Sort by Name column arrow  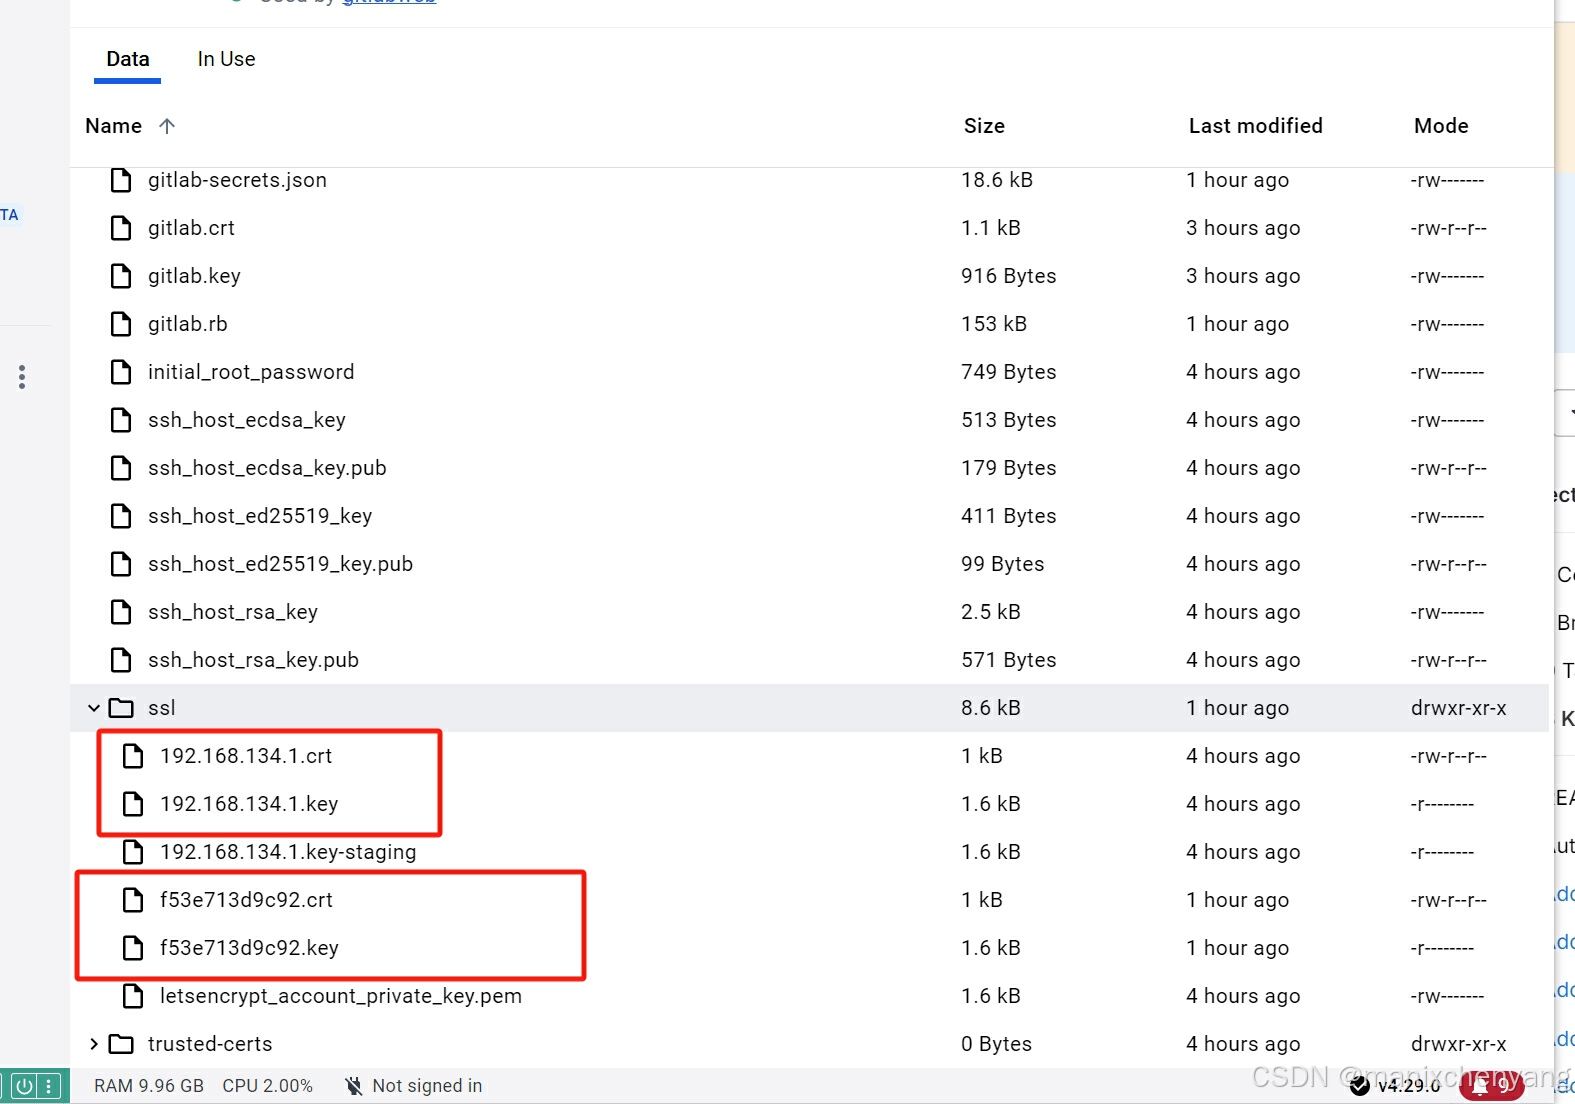click(x=167, y=126)
